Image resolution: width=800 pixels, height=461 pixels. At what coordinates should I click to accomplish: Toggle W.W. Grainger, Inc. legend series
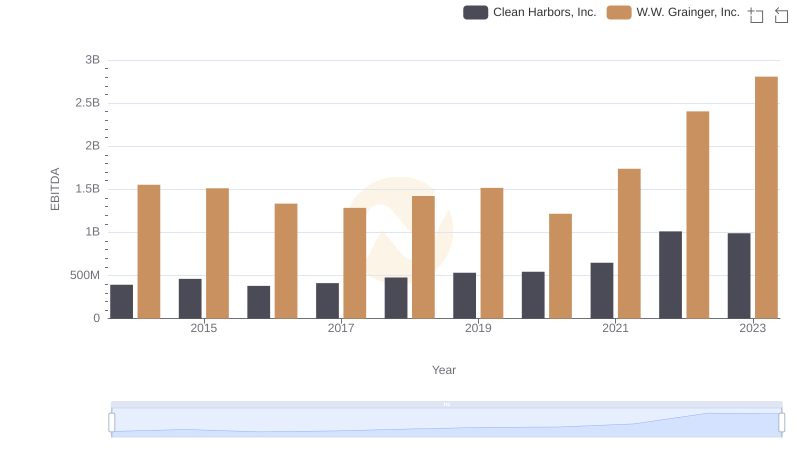(x=673, y=12)
